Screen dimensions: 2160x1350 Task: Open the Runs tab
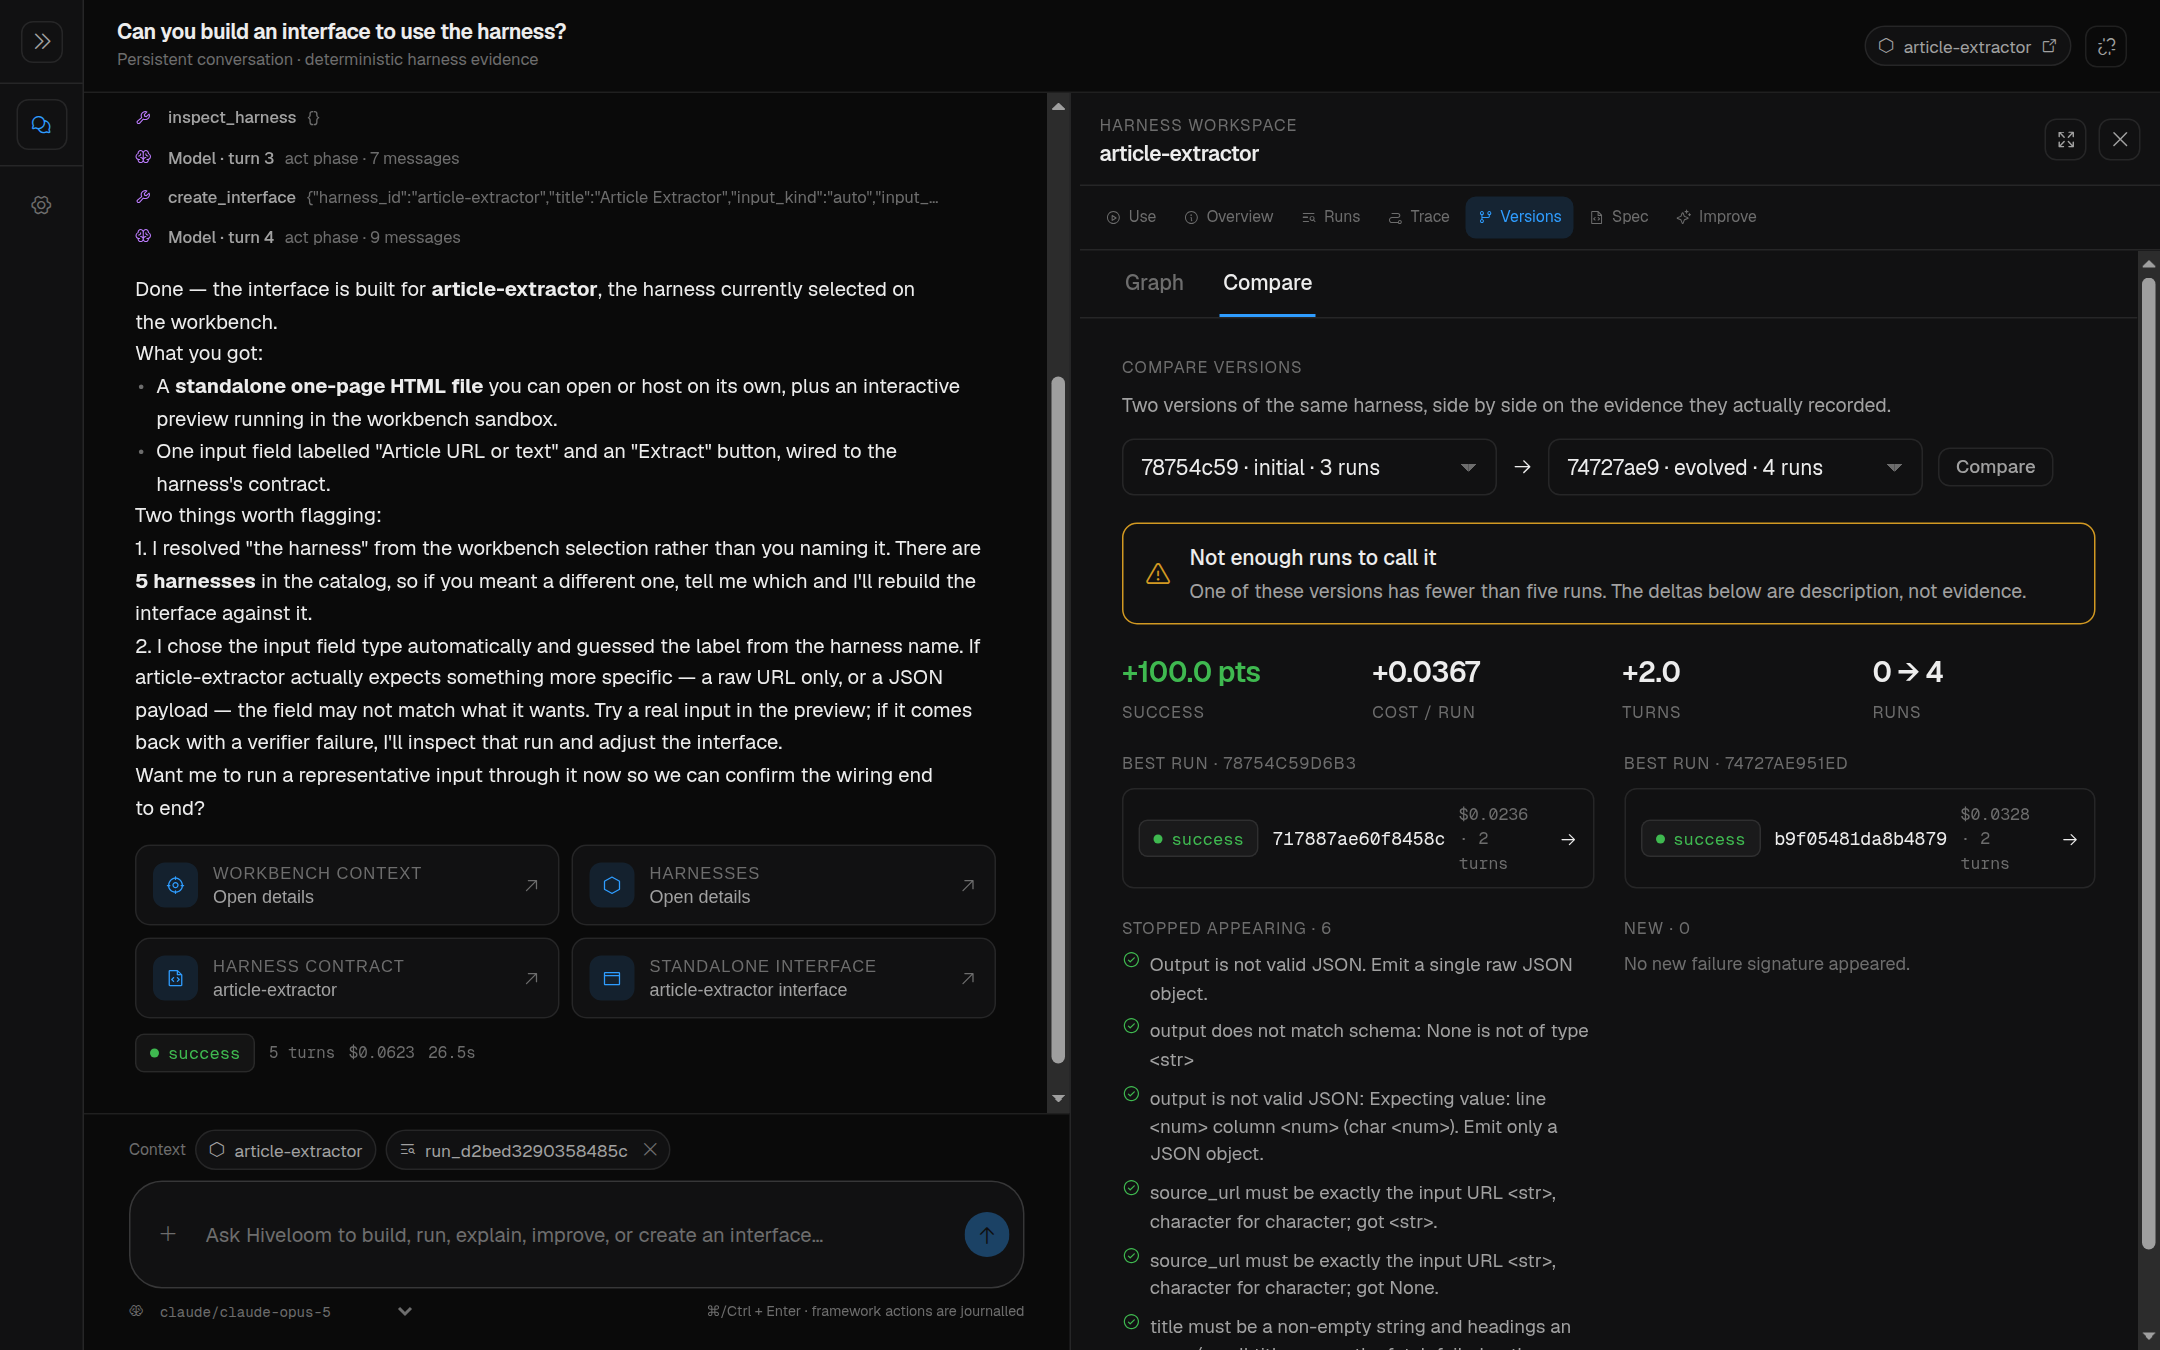coord(1331,217)
